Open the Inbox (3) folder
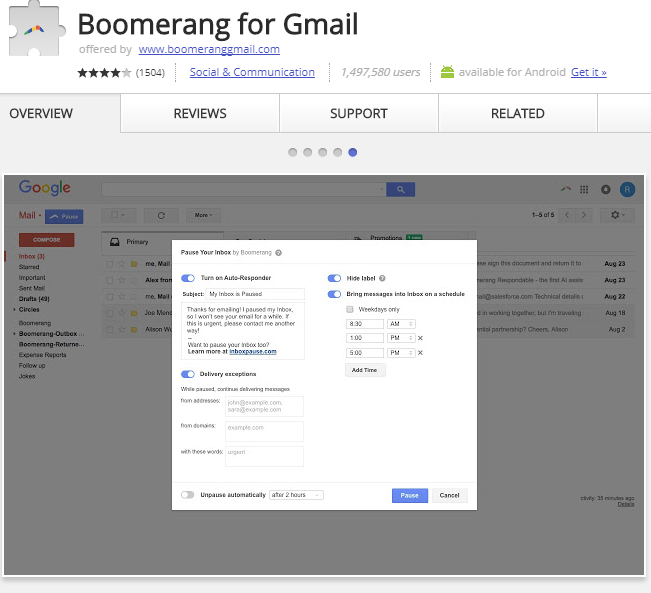 32,256
